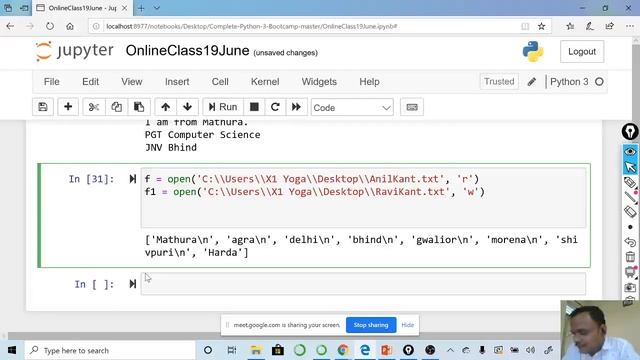Click the Run button in the toolbar
Image resolution: width=640 pixels, height=360 pixels.
coord(223,107)
